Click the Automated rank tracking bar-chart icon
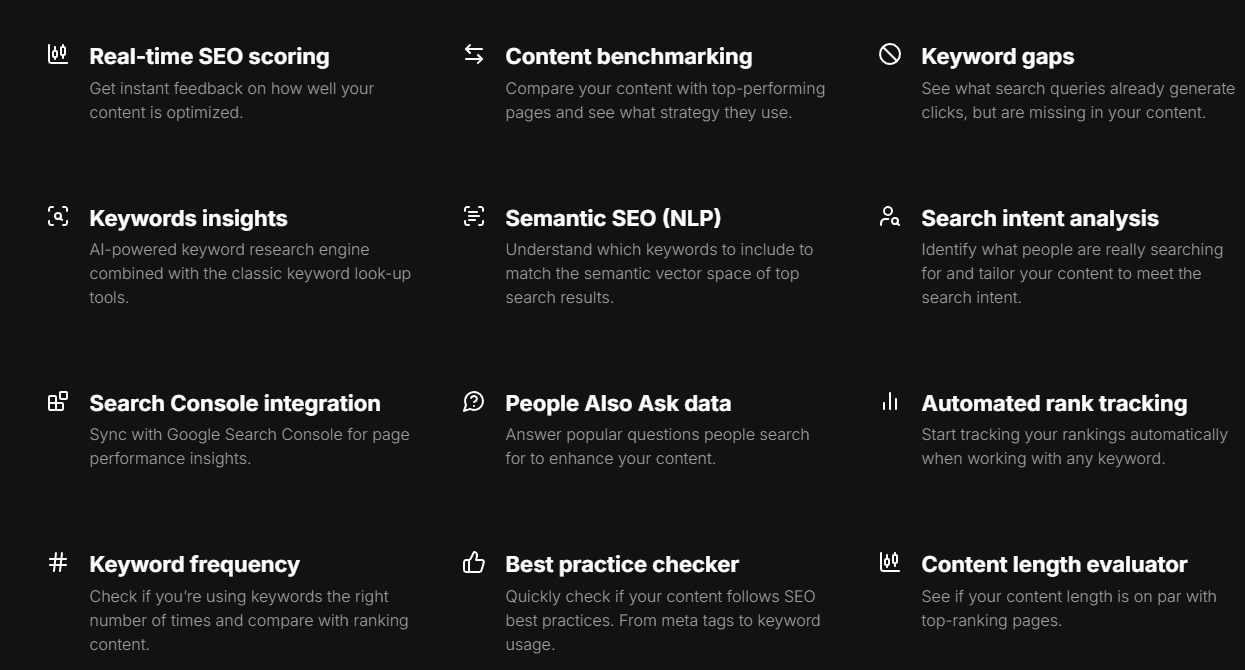This screenshot has height=670, width=1245. (x=890, y=401)
